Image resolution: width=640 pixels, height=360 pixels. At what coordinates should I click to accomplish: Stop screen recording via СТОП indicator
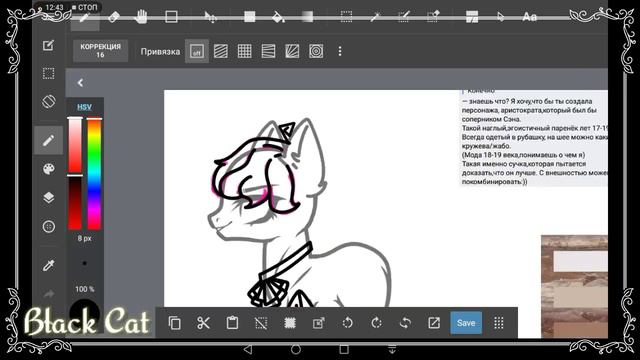tap(84, 7)
